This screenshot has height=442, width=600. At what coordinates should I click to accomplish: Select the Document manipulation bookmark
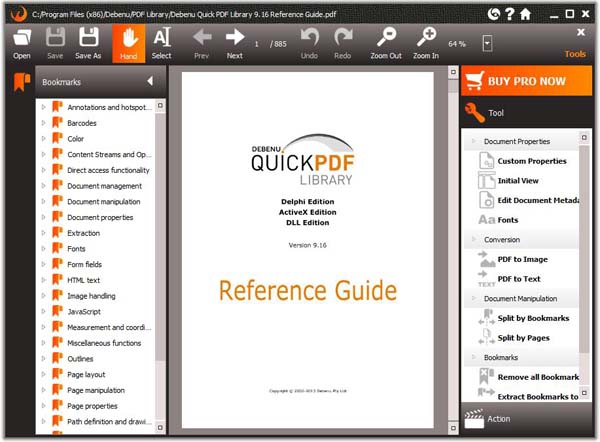point(104,202)
